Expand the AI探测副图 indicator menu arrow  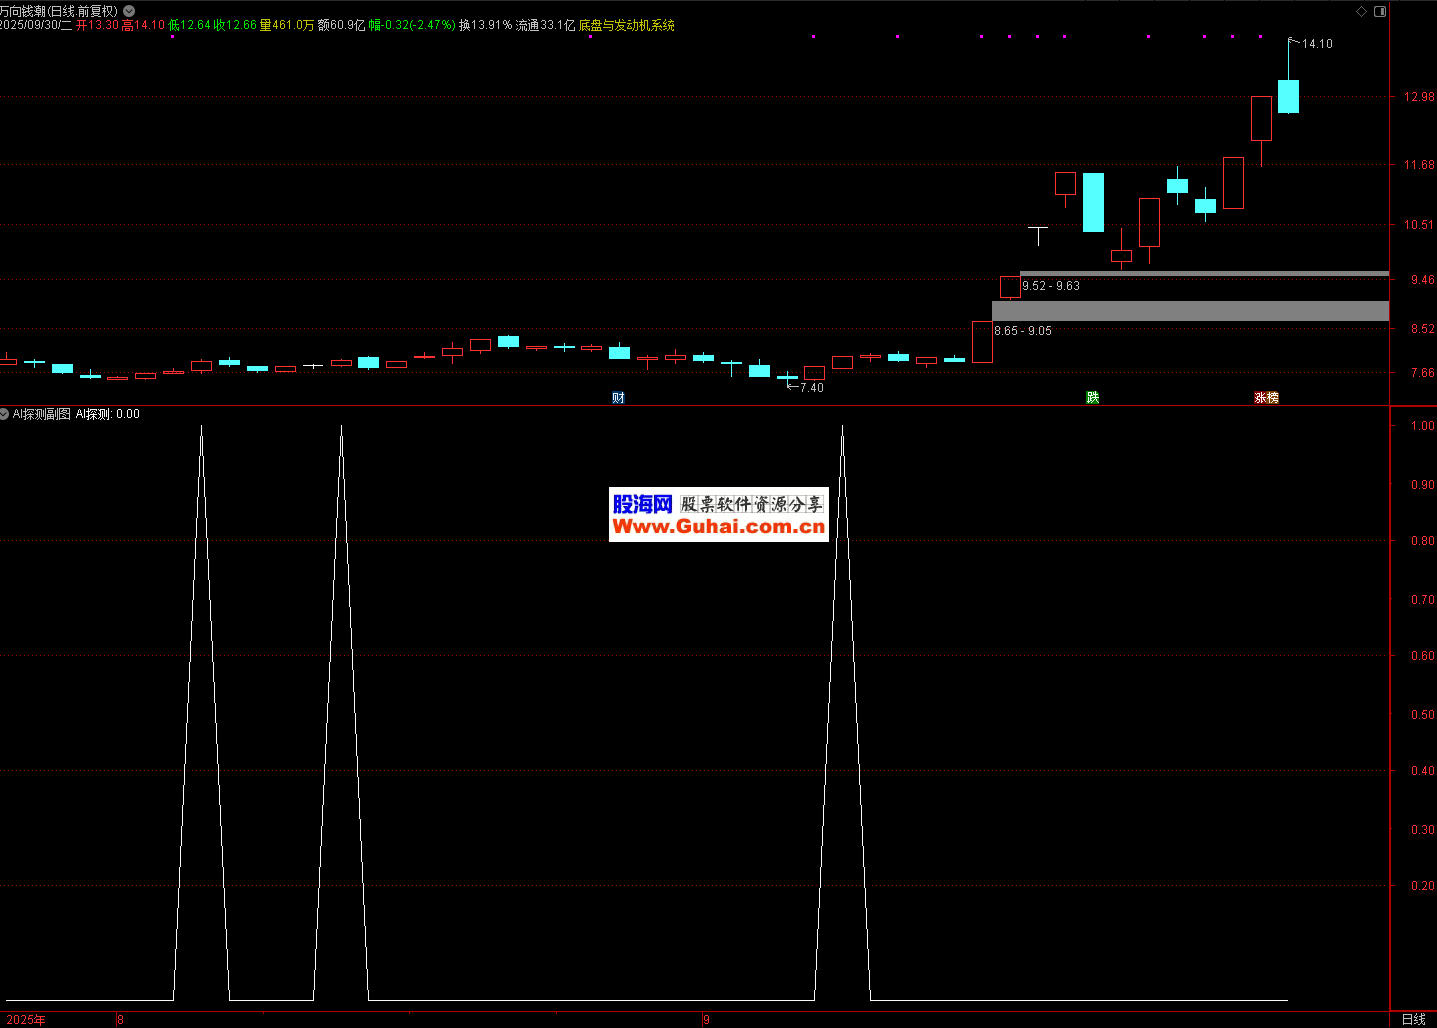tap(5, 414)
